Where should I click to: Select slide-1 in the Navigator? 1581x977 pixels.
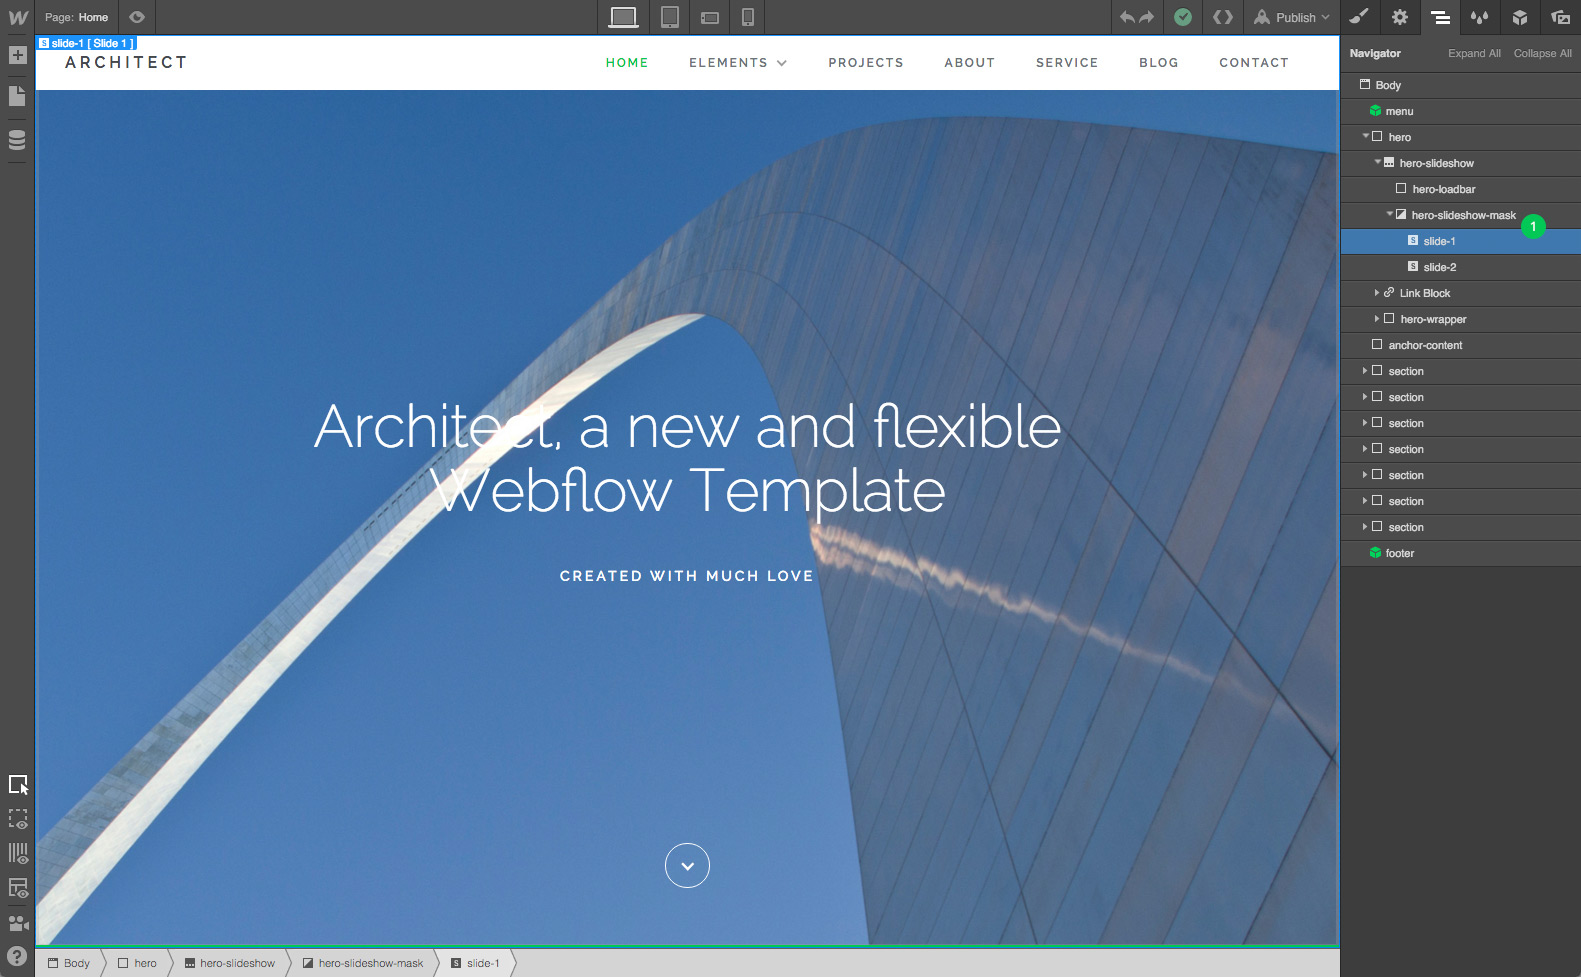click(1460, 241)
